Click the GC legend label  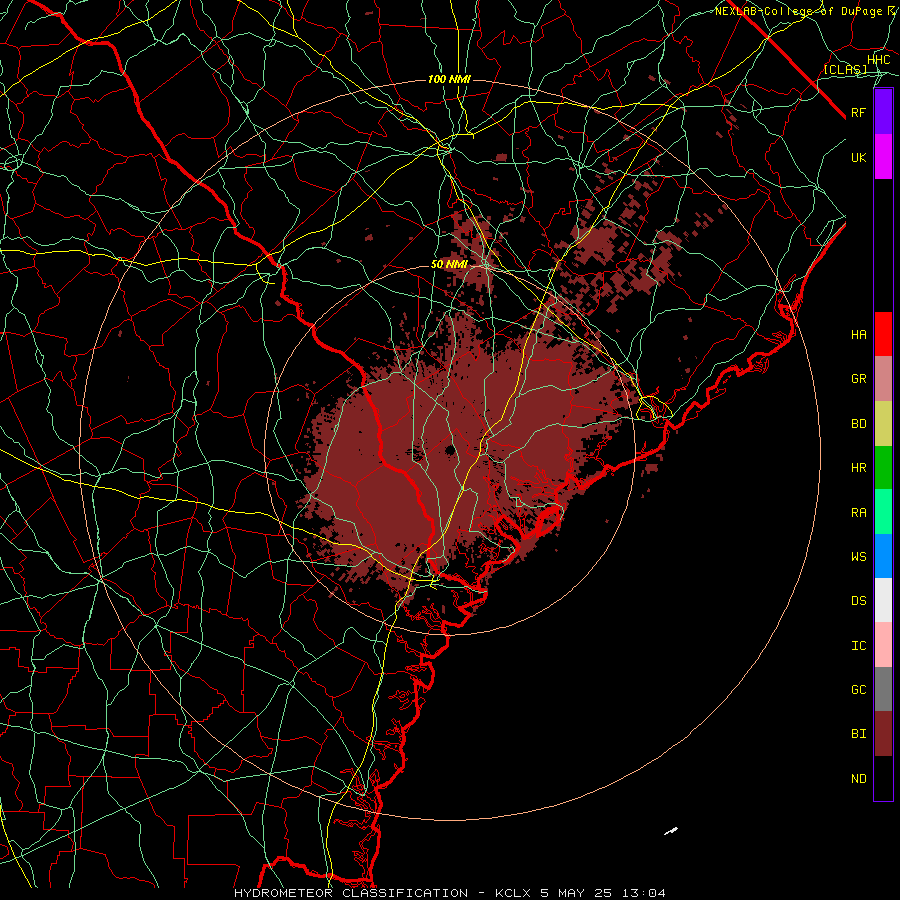pos(858,690)
